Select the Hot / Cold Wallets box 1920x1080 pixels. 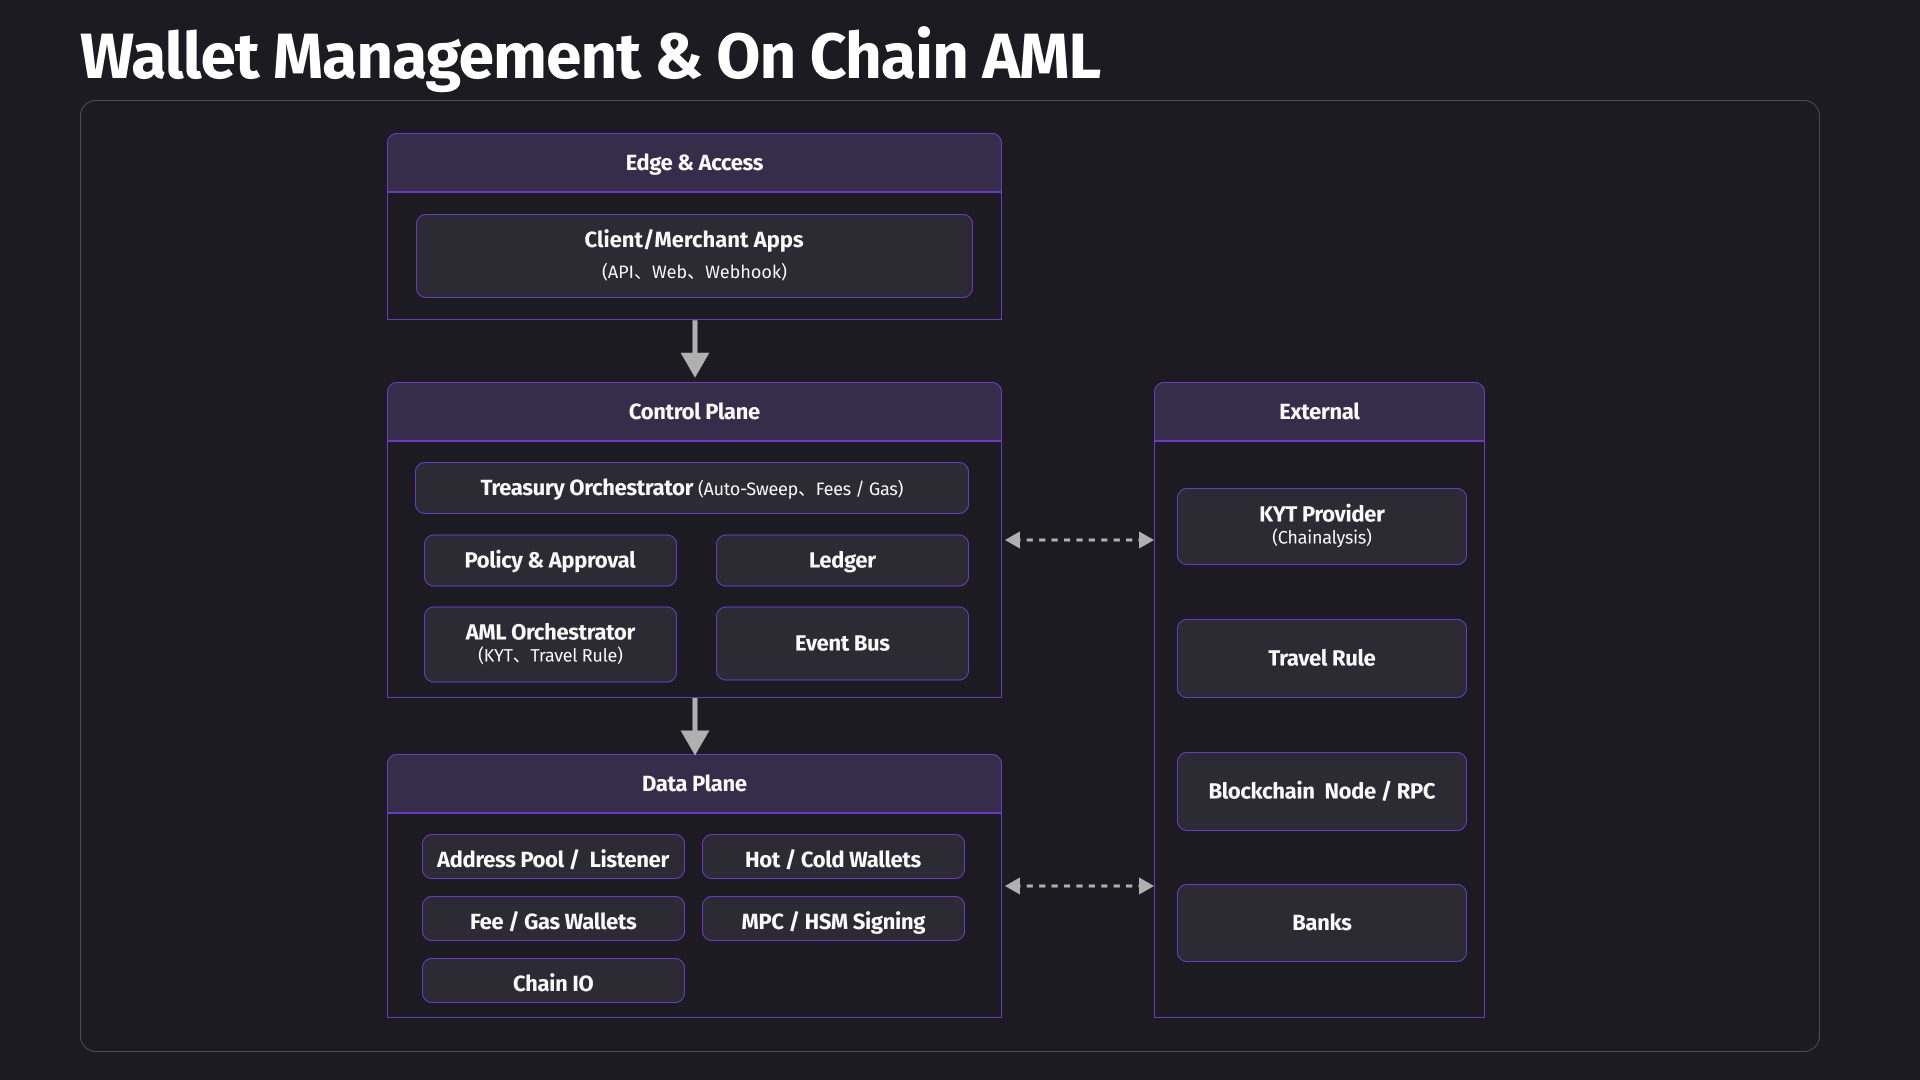[833, 857]
